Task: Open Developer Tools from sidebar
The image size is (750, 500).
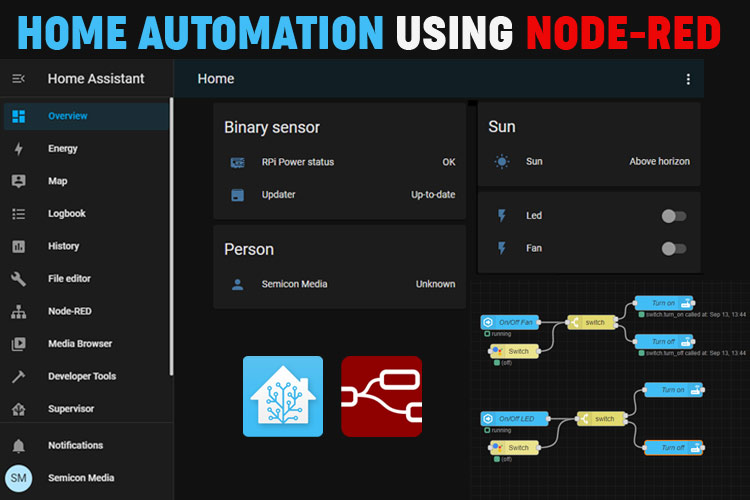Action: point(86,376)
